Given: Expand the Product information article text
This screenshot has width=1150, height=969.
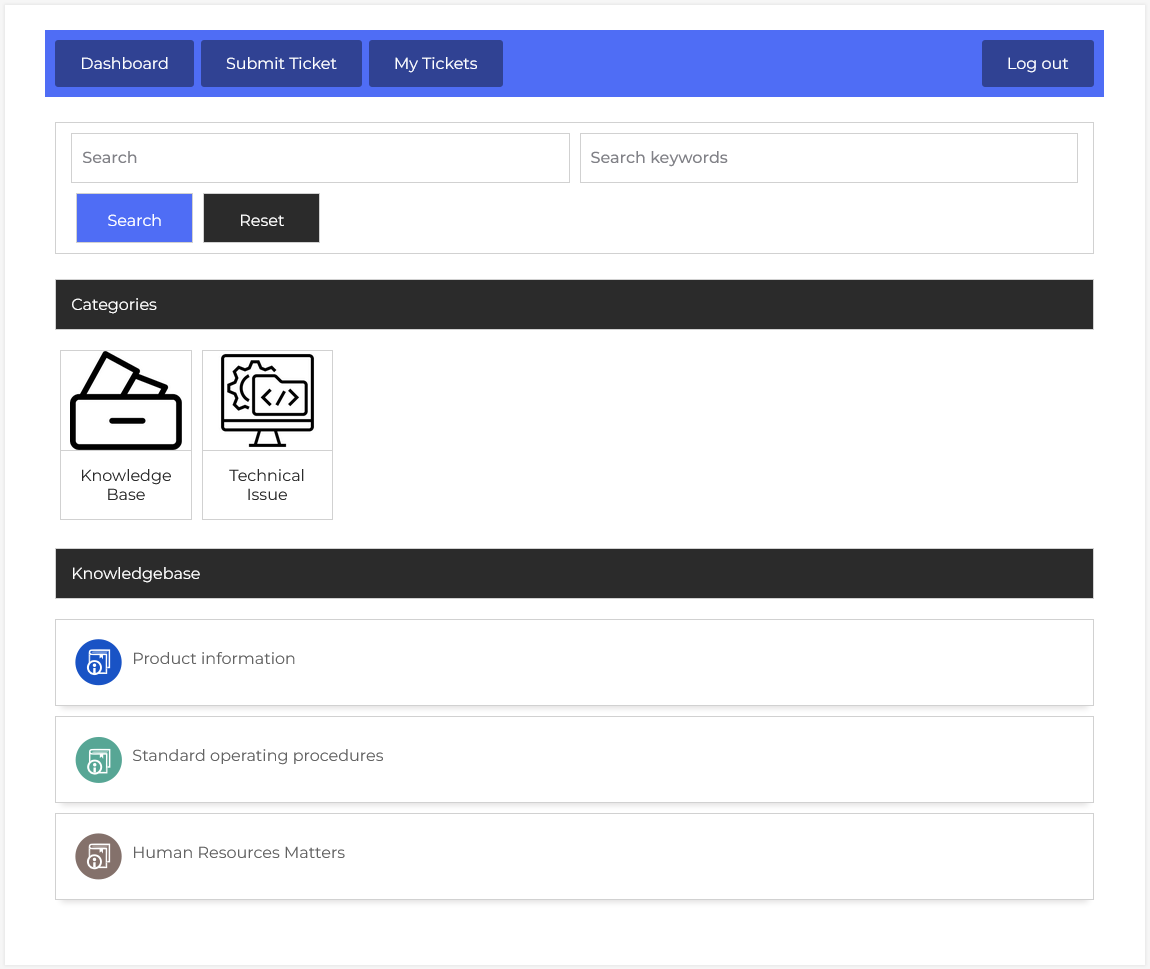Looking at the screenshot, I should (214, 659).
